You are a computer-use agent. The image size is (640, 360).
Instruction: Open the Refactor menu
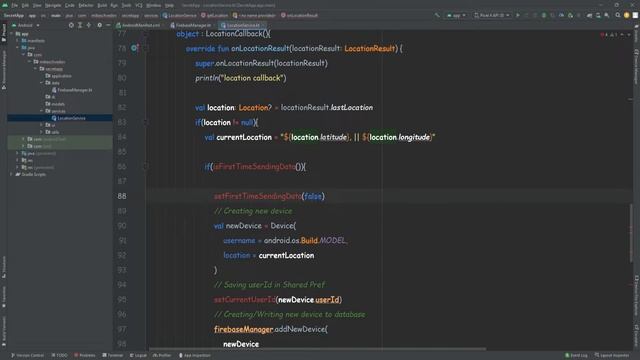click(86, 5)
